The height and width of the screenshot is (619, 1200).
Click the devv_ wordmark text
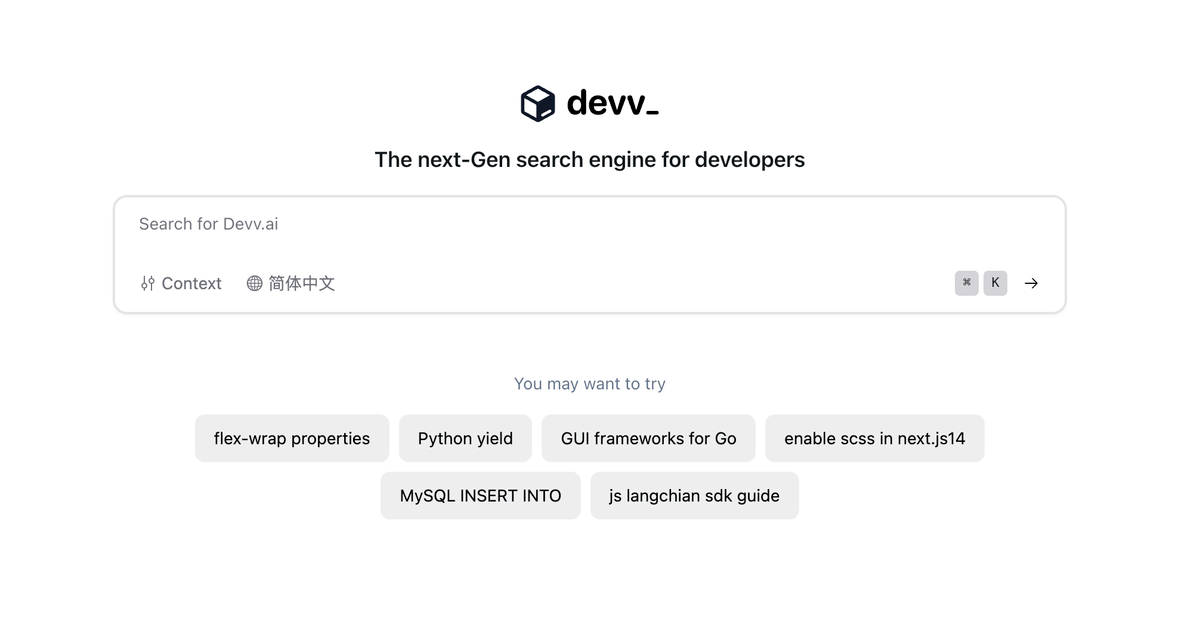[x=612, y=103]
